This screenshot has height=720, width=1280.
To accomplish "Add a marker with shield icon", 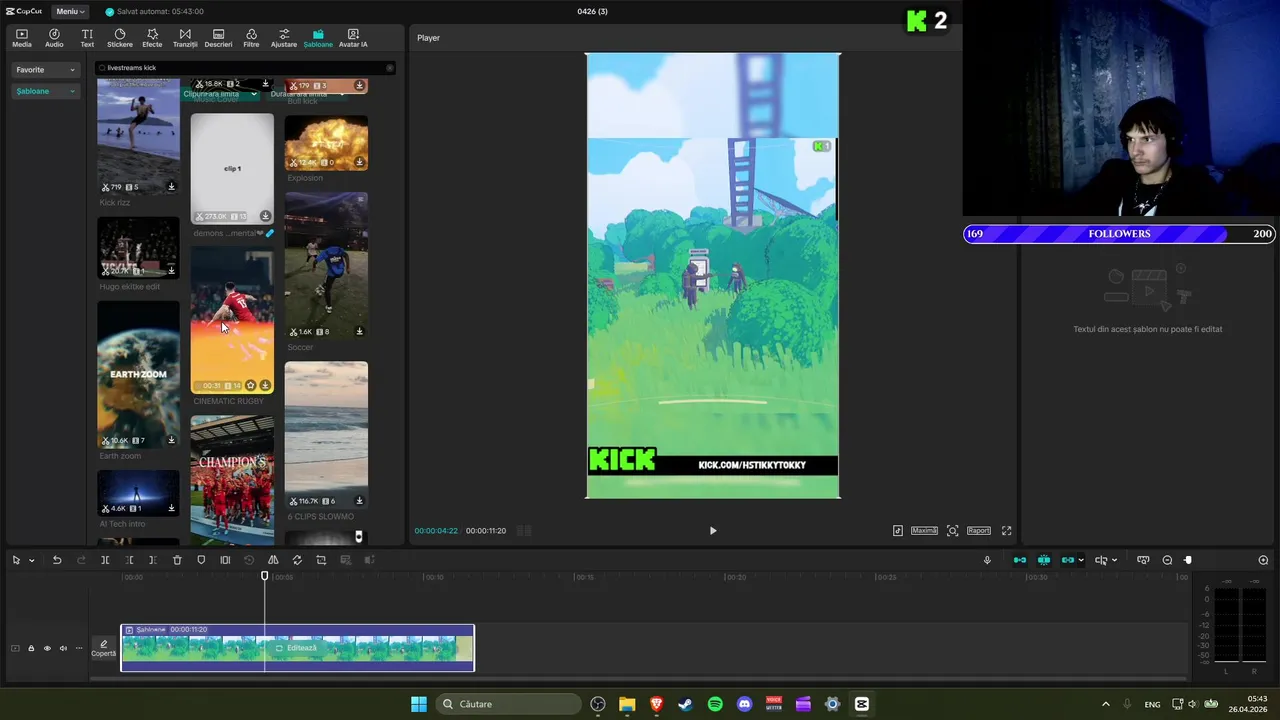I will click(x=201, y=560).
